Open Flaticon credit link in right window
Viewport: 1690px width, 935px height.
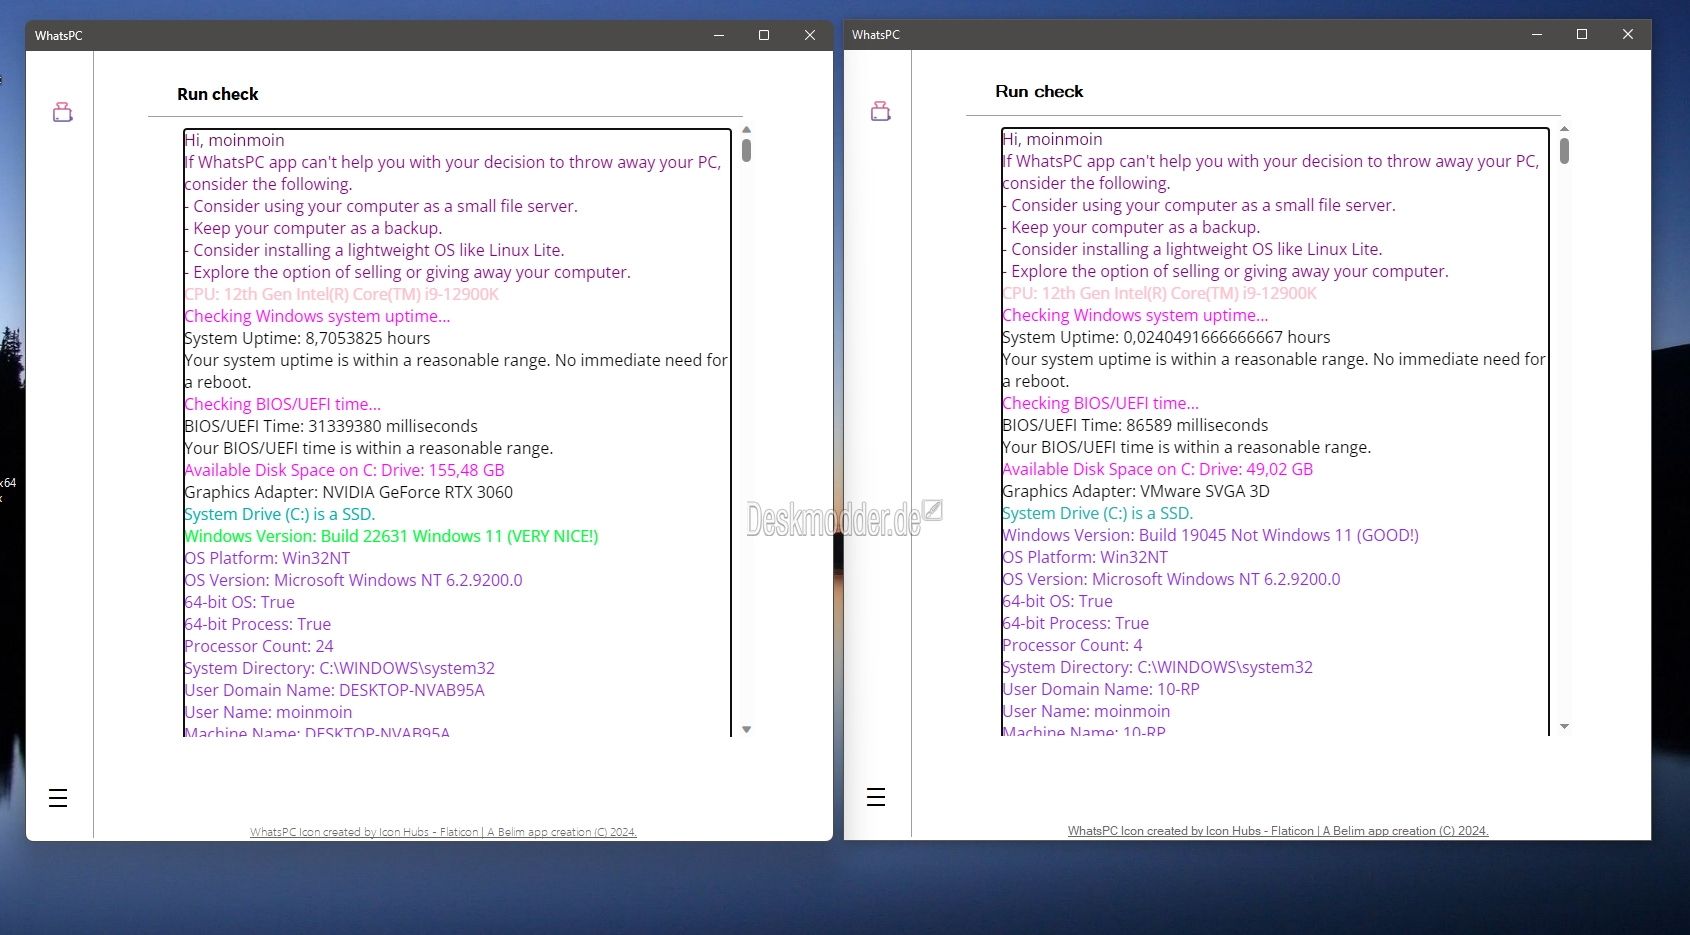click(x=1278, y=831)
